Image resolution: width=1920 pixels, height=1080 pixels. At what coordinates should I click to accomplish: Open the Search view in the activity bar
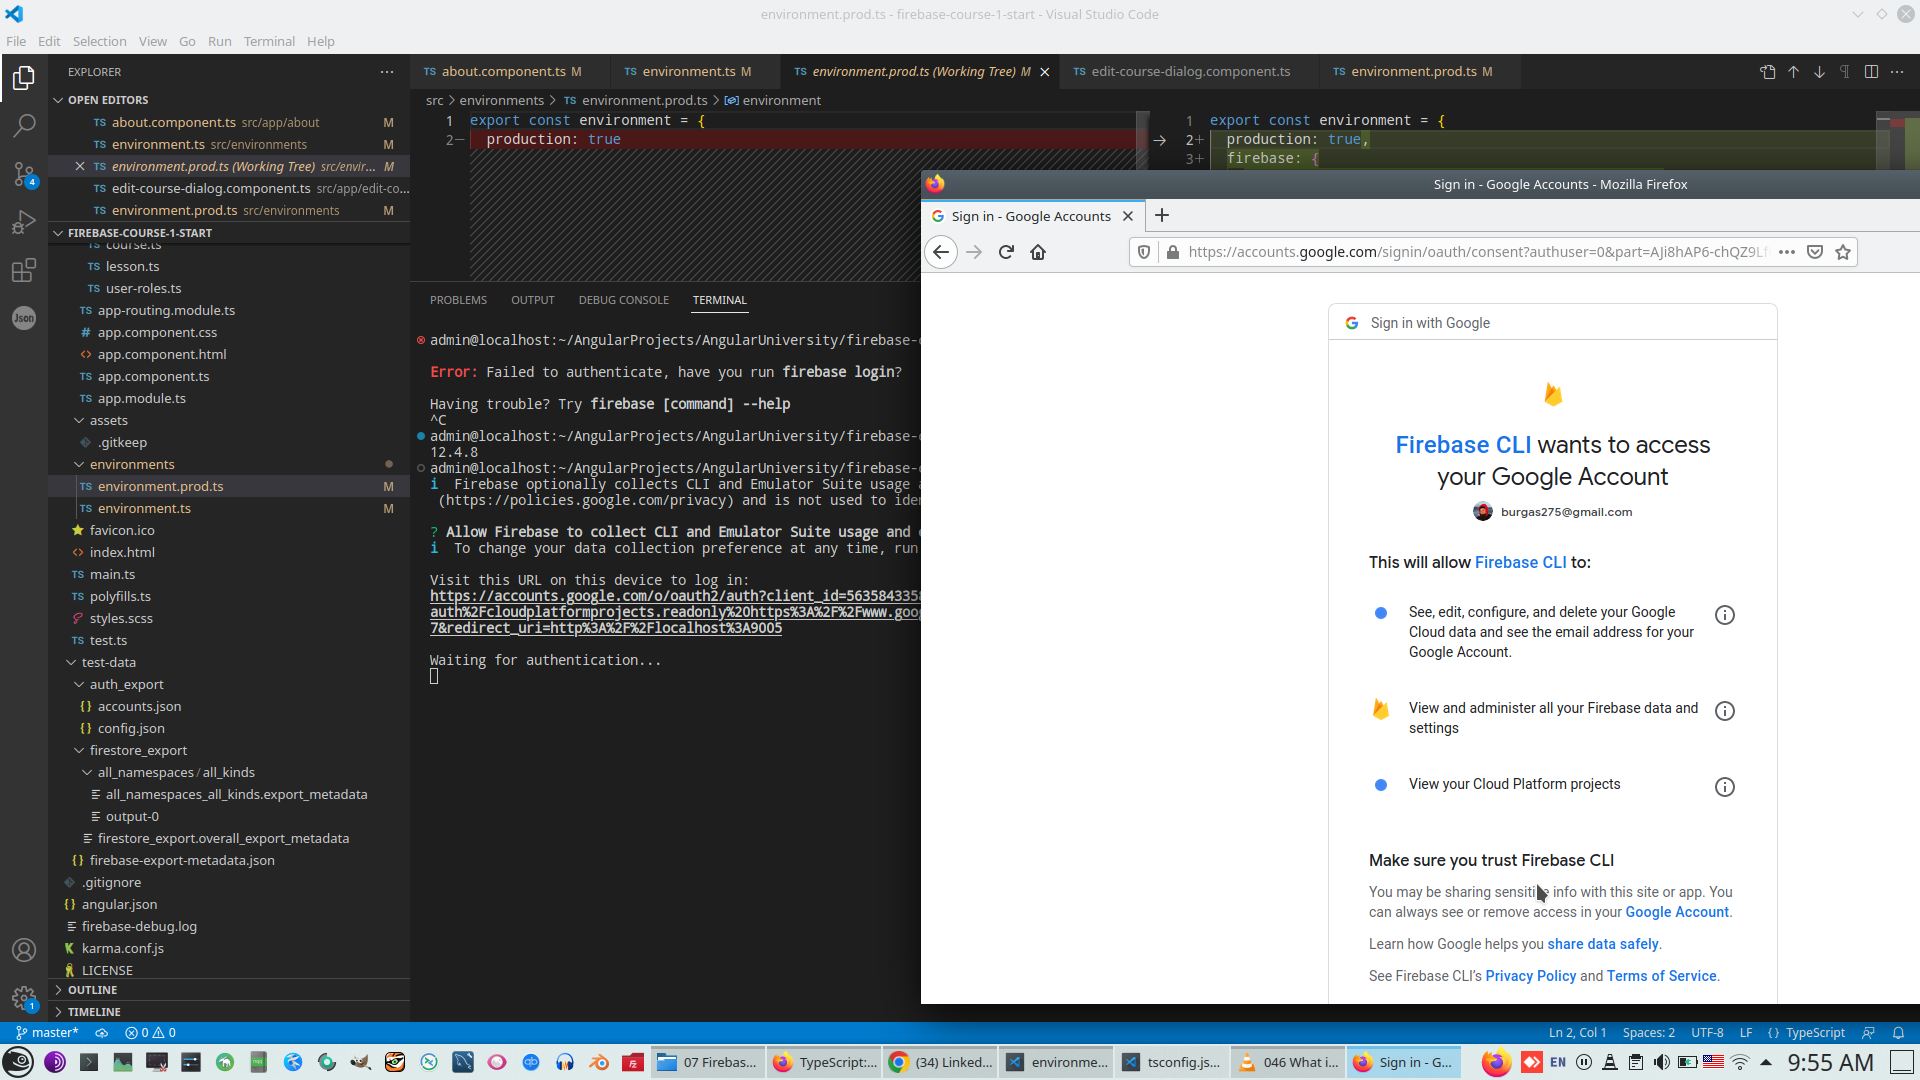point(24,125)
